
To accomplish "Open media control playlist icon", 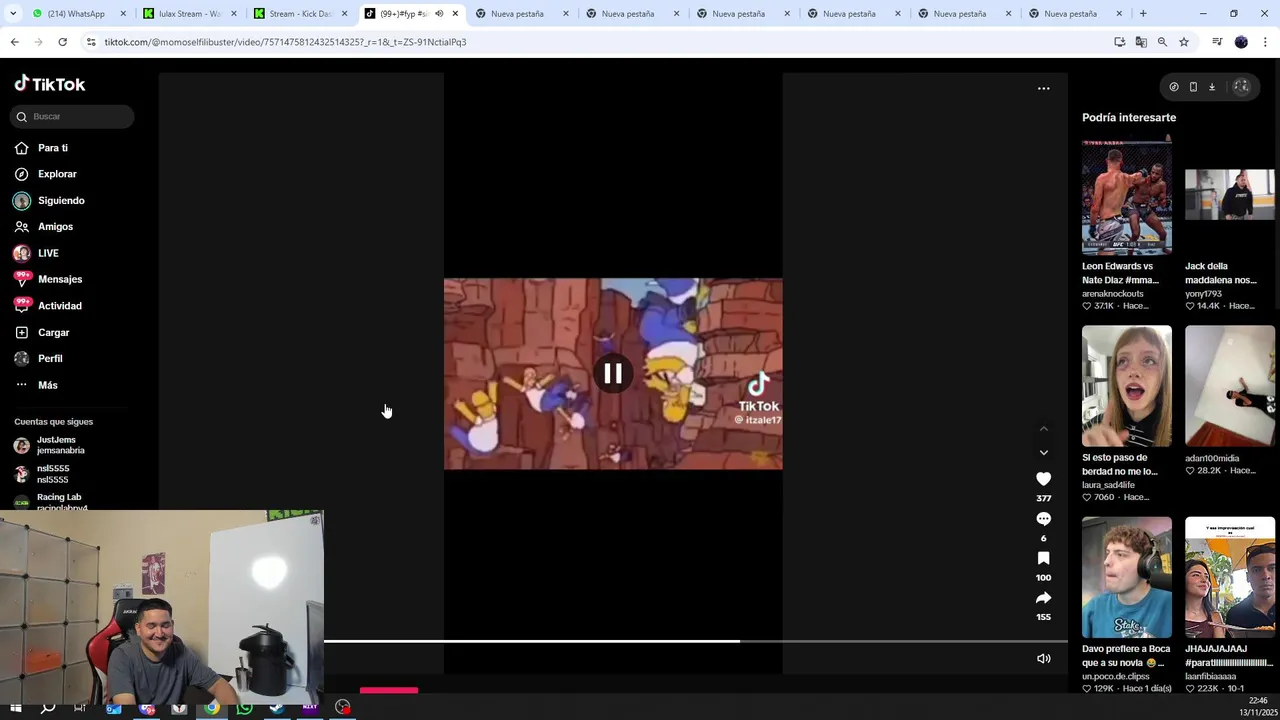I will tap(1217, 42).
